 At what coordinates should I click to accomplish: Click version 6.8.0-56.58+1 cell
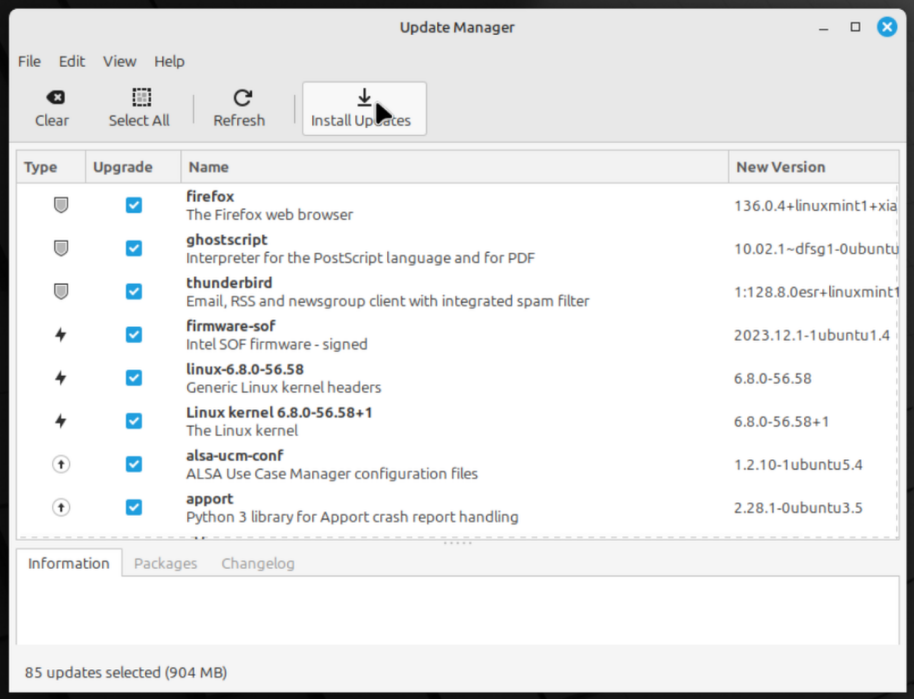(x=781, y=421)
